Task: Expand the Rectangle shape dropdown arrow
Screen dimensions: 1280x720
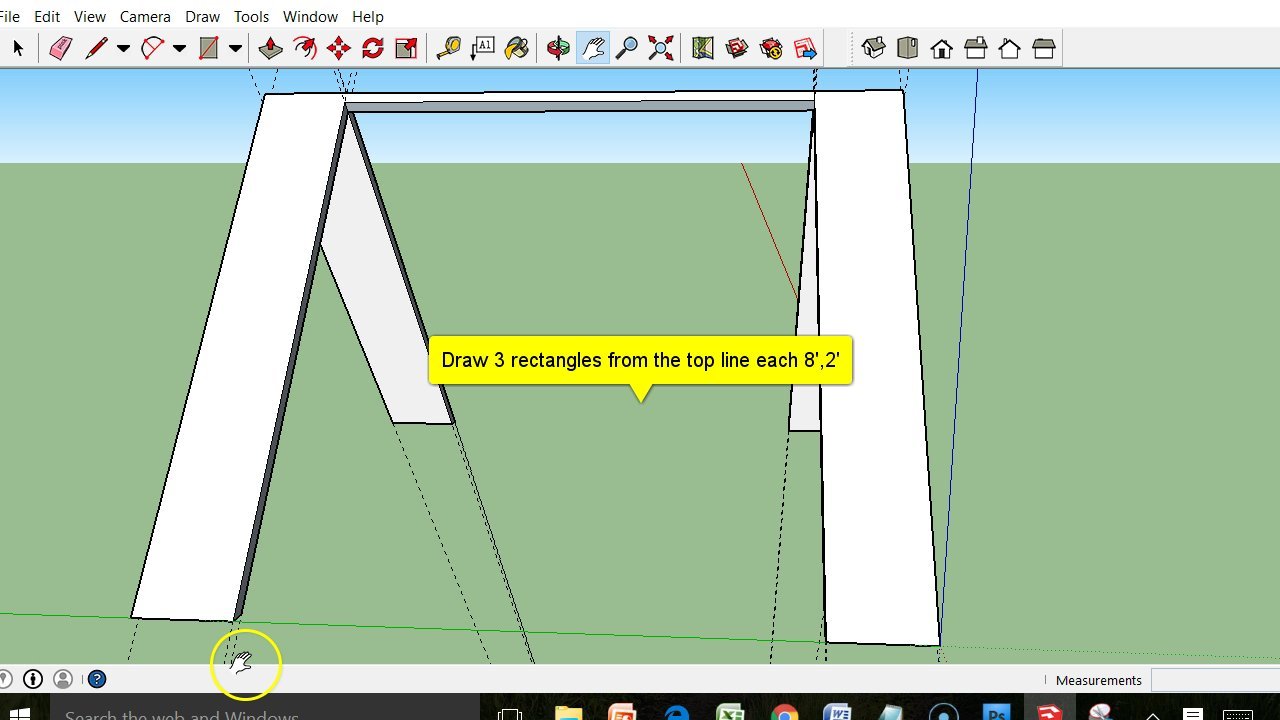Action: coord(235,48)
